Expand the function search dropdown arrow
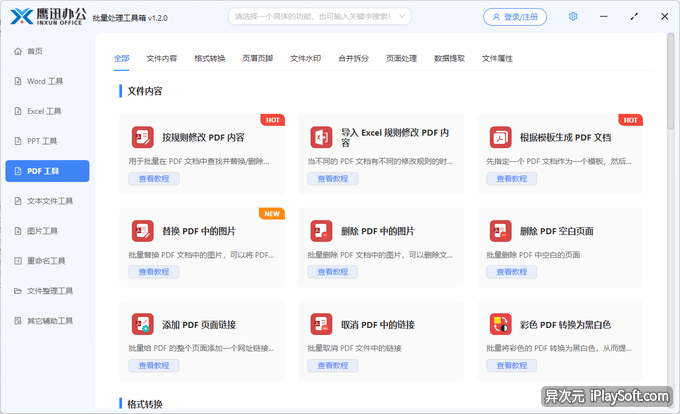 pyautogui.click(x=402, y=16)
